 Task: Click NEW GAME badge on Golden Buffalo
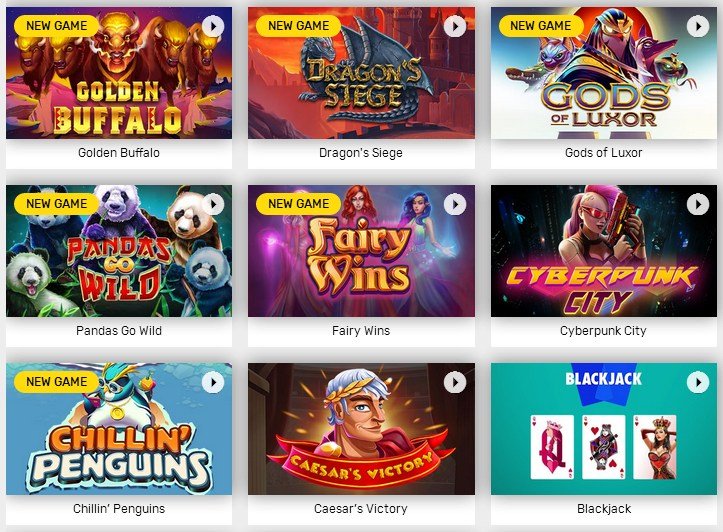click(x=56, y=26)
